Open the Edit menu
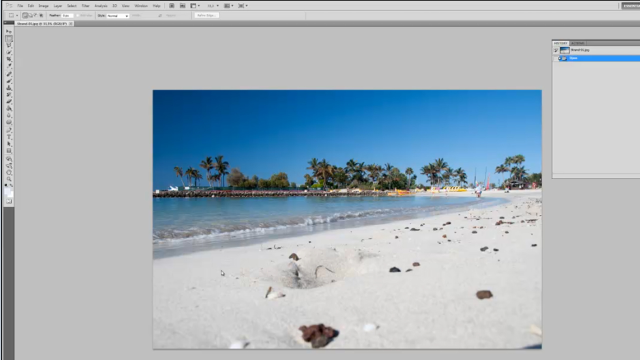This screenshot has height=360, width=640. 31,6
